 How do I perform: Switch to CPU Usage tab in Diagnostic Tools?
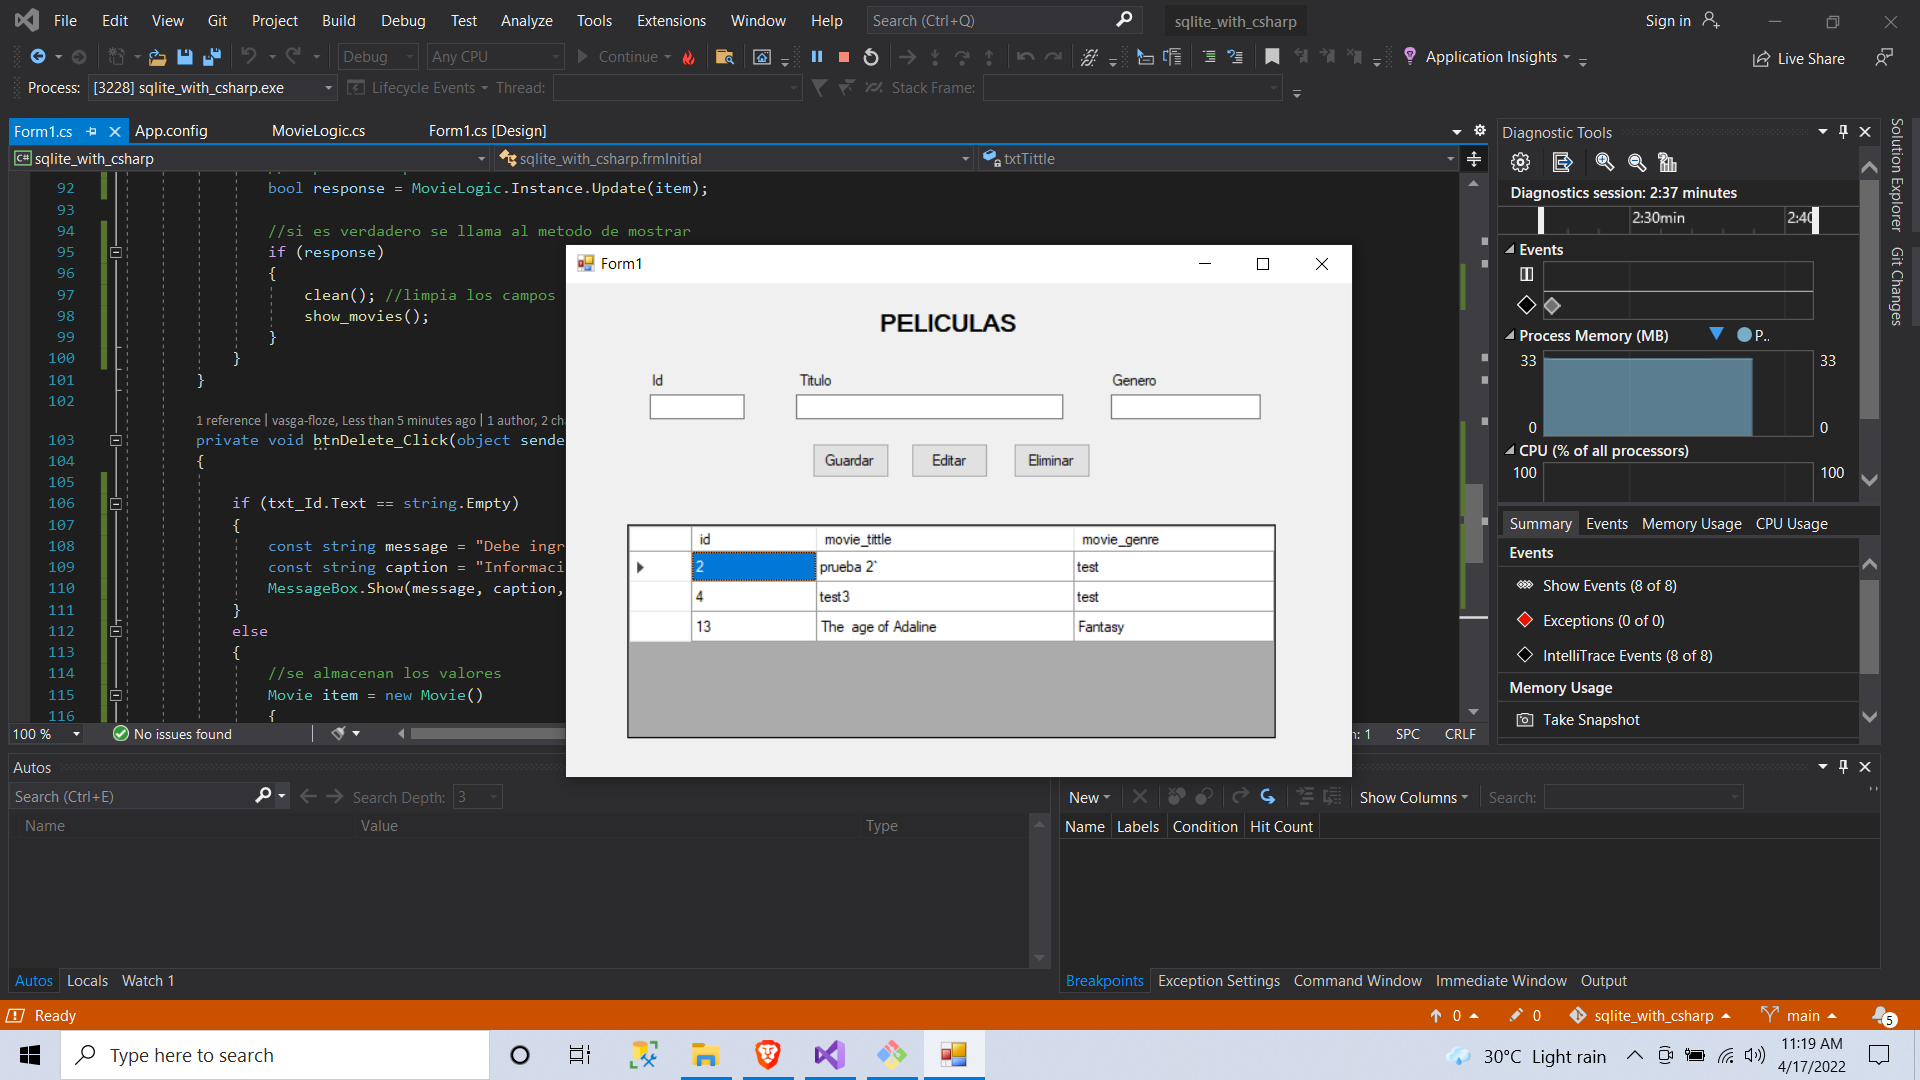1792,524
